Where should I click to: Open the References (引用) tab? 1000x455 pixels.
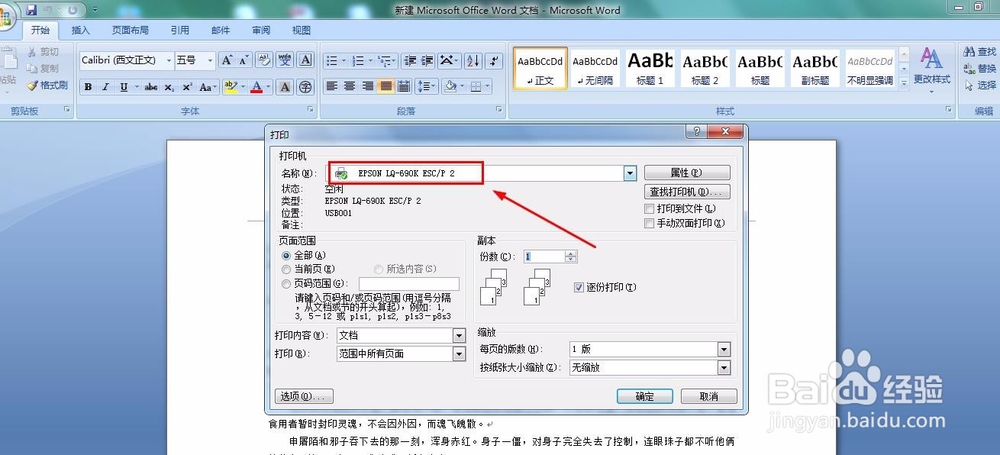(180, 30)
